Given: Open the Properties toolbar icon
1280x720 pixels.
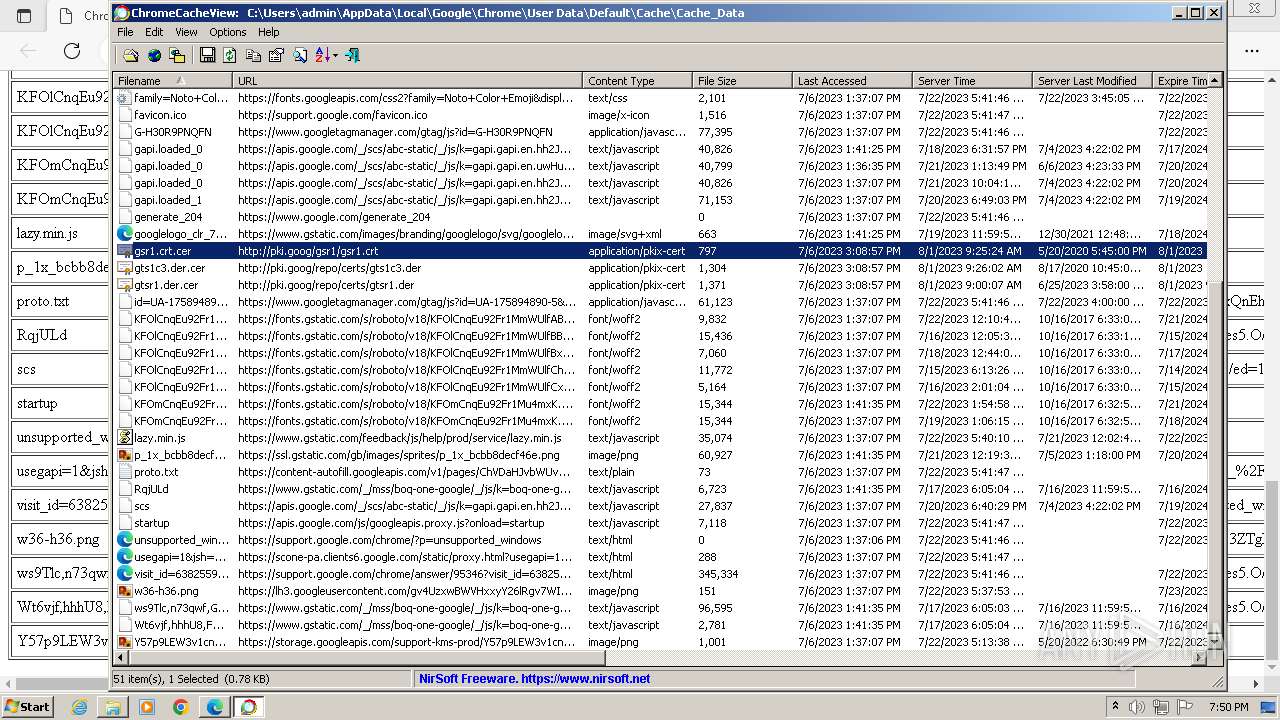Looking at the screenshot, I should pyautogui.click(x=276, y=55).
